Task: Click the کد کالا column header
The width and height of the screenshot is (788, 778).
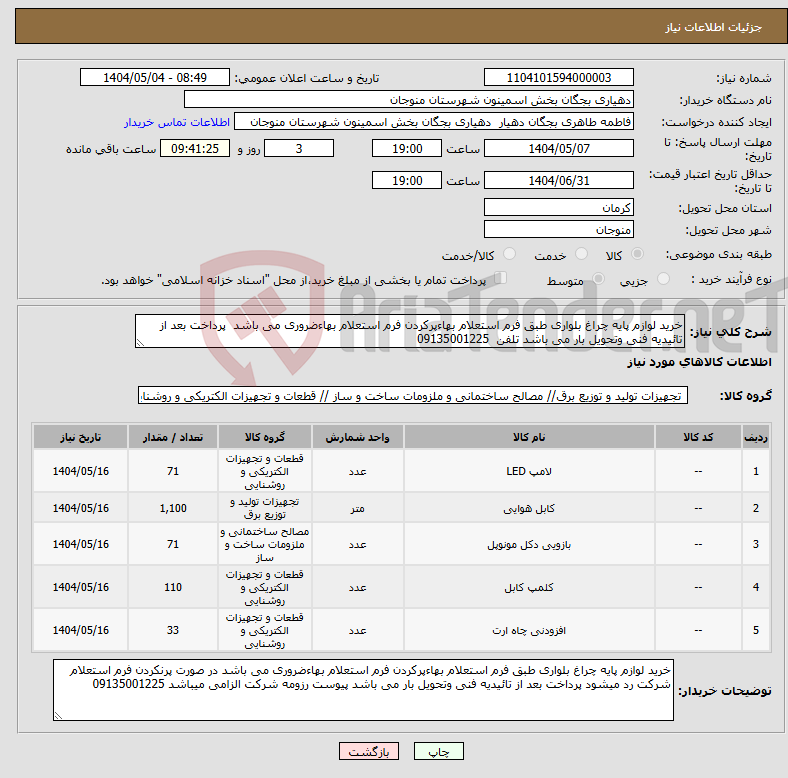Action: tap(698, 437)
